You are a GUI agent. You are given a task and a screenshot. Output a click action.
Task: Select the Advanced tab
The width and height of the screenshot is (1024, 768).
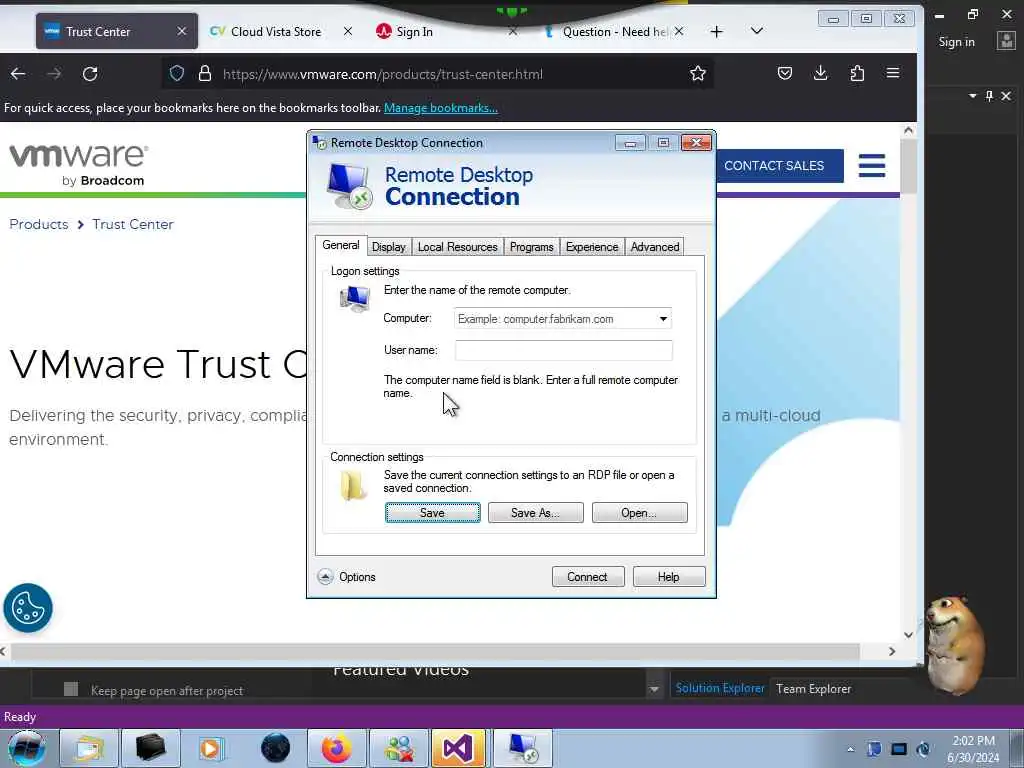click(655, 247)
